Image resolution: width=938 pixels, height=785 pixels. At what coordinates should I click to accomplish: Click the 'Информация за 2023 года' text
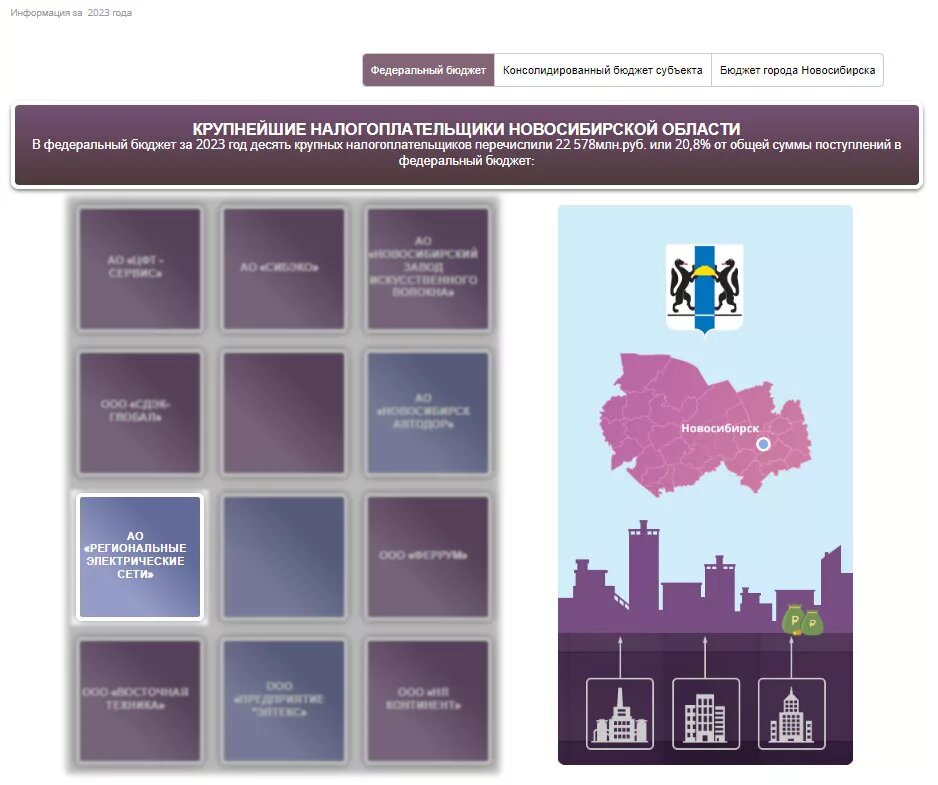71,13
